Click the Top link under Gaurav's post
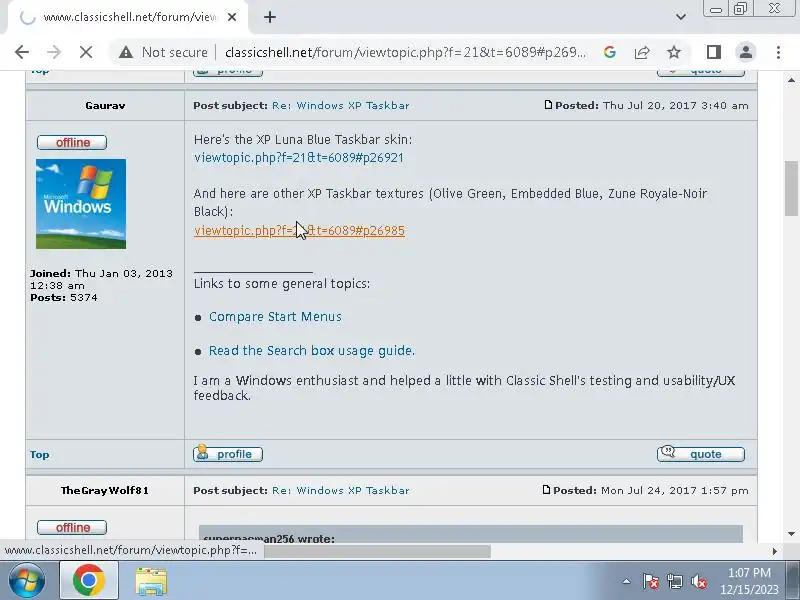 point(39,455)
